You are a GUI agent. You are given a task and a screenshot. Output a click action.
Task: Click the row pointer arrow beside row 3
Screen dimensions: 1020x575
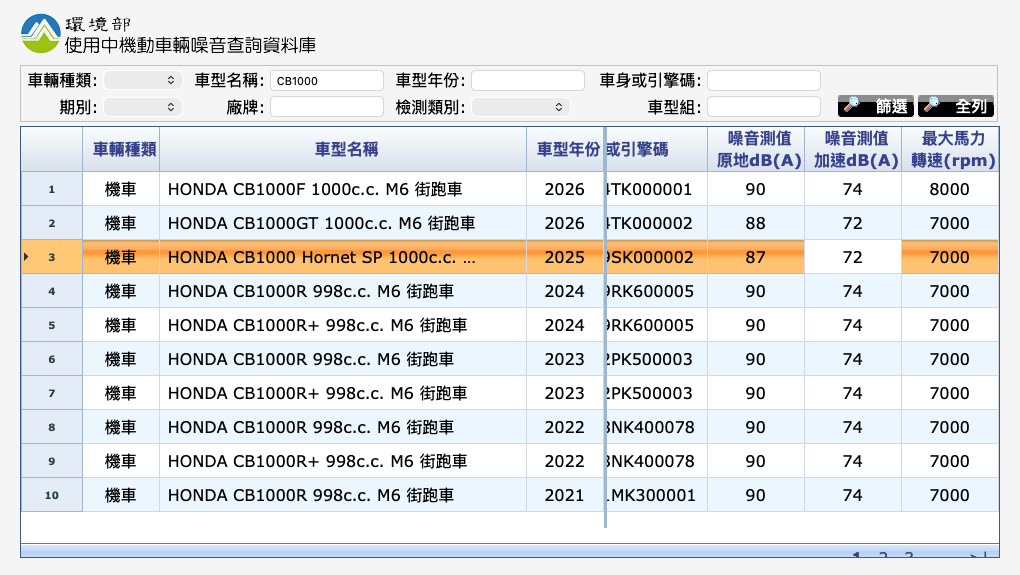(26, 257)
